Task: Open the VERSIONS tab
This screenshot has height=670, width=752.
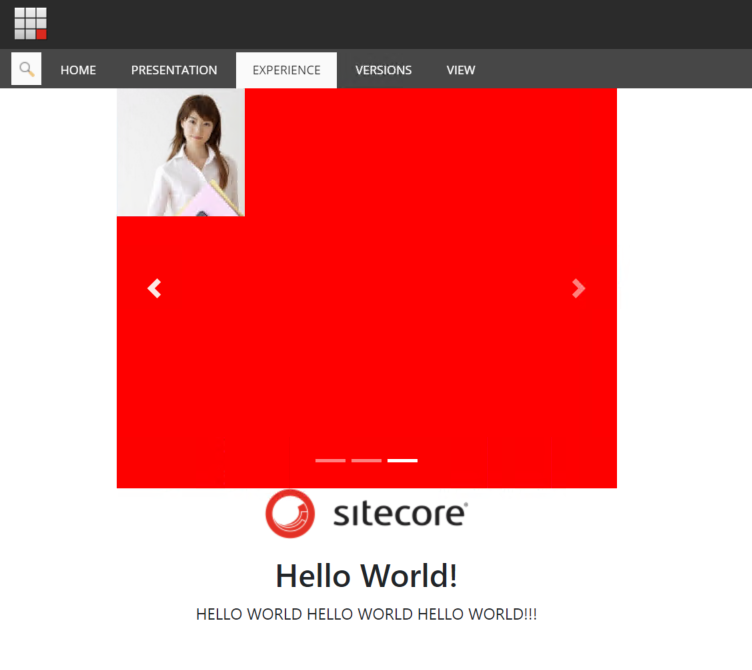Action: pos(383,70)
